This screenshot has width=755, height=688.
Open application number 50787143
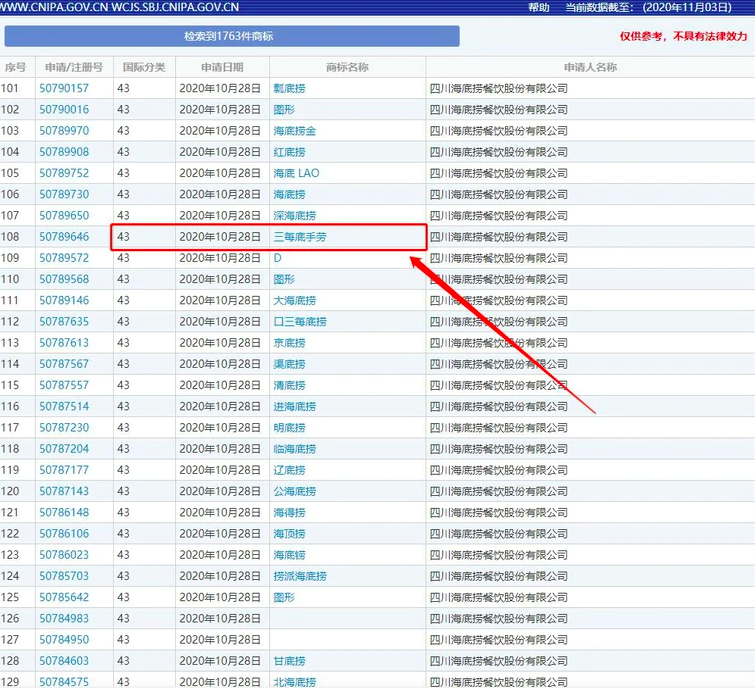click(x=64, y=491)
